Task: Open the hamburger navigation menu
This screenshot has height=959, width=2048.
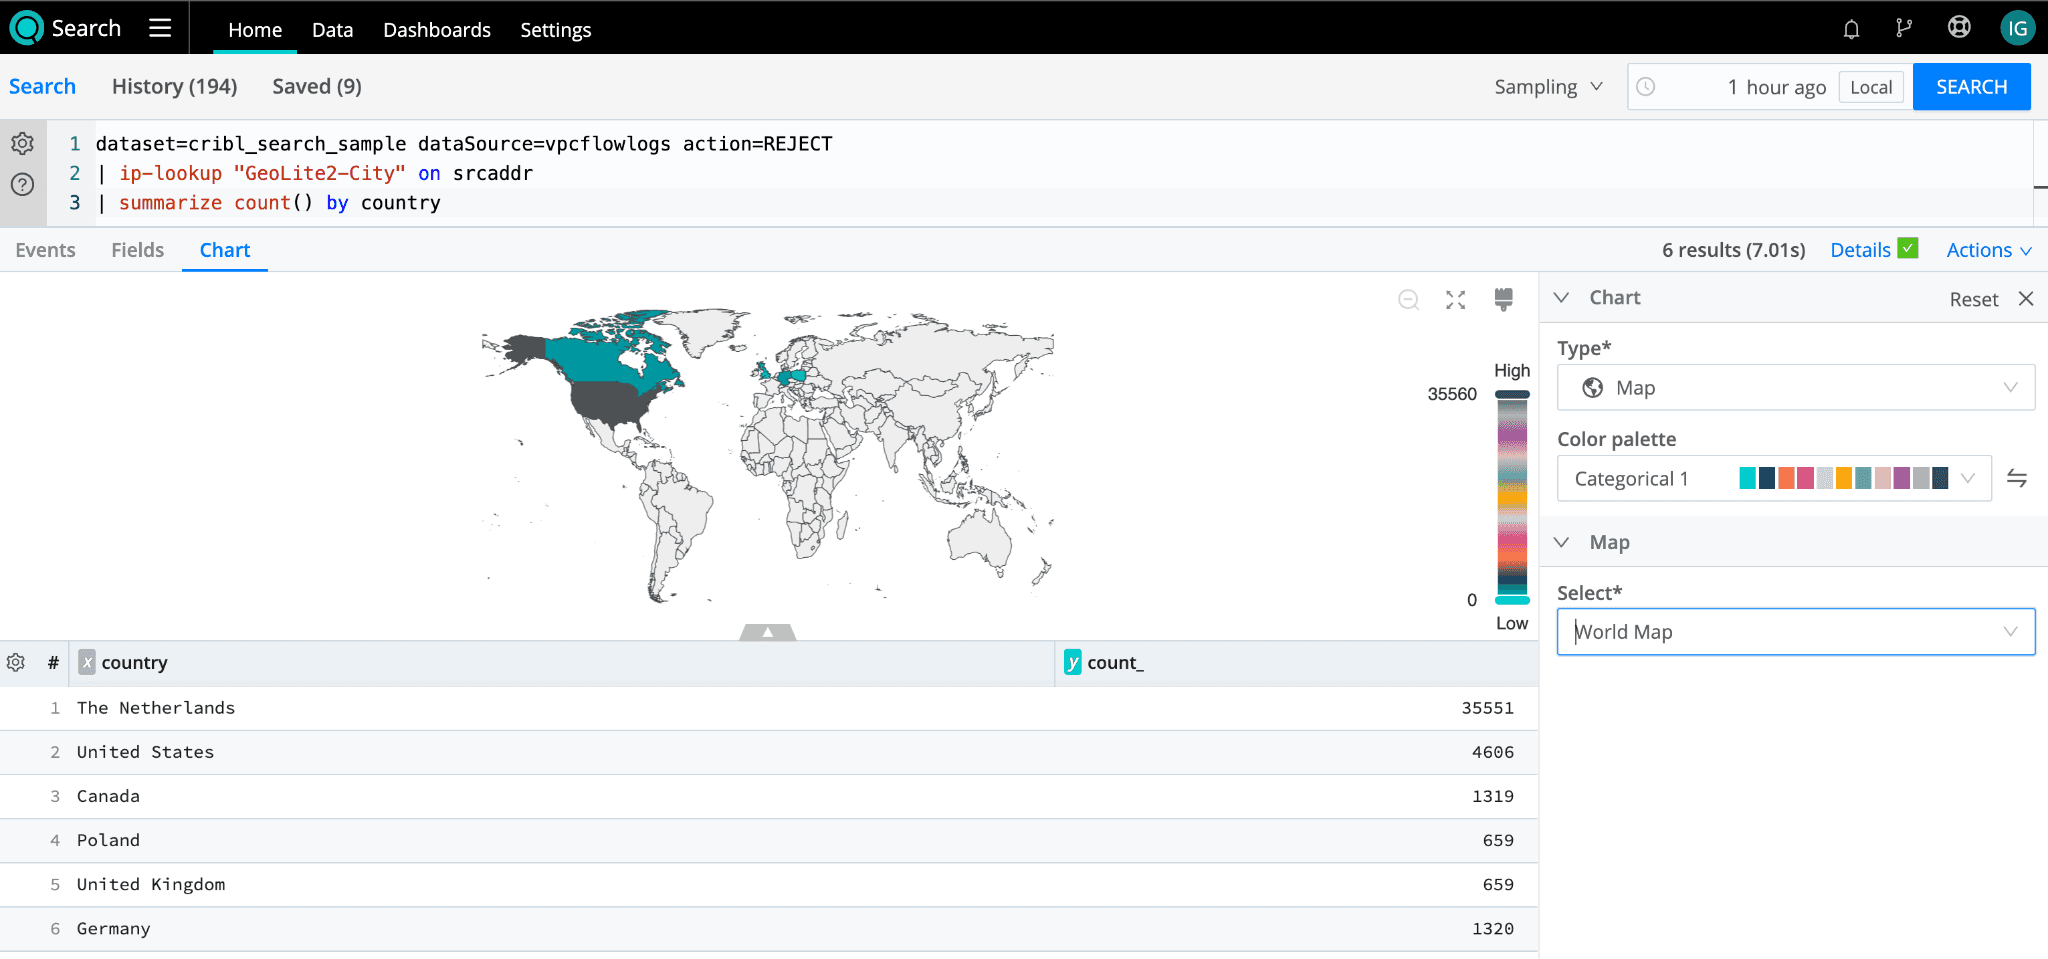Action: coord(160,28)
